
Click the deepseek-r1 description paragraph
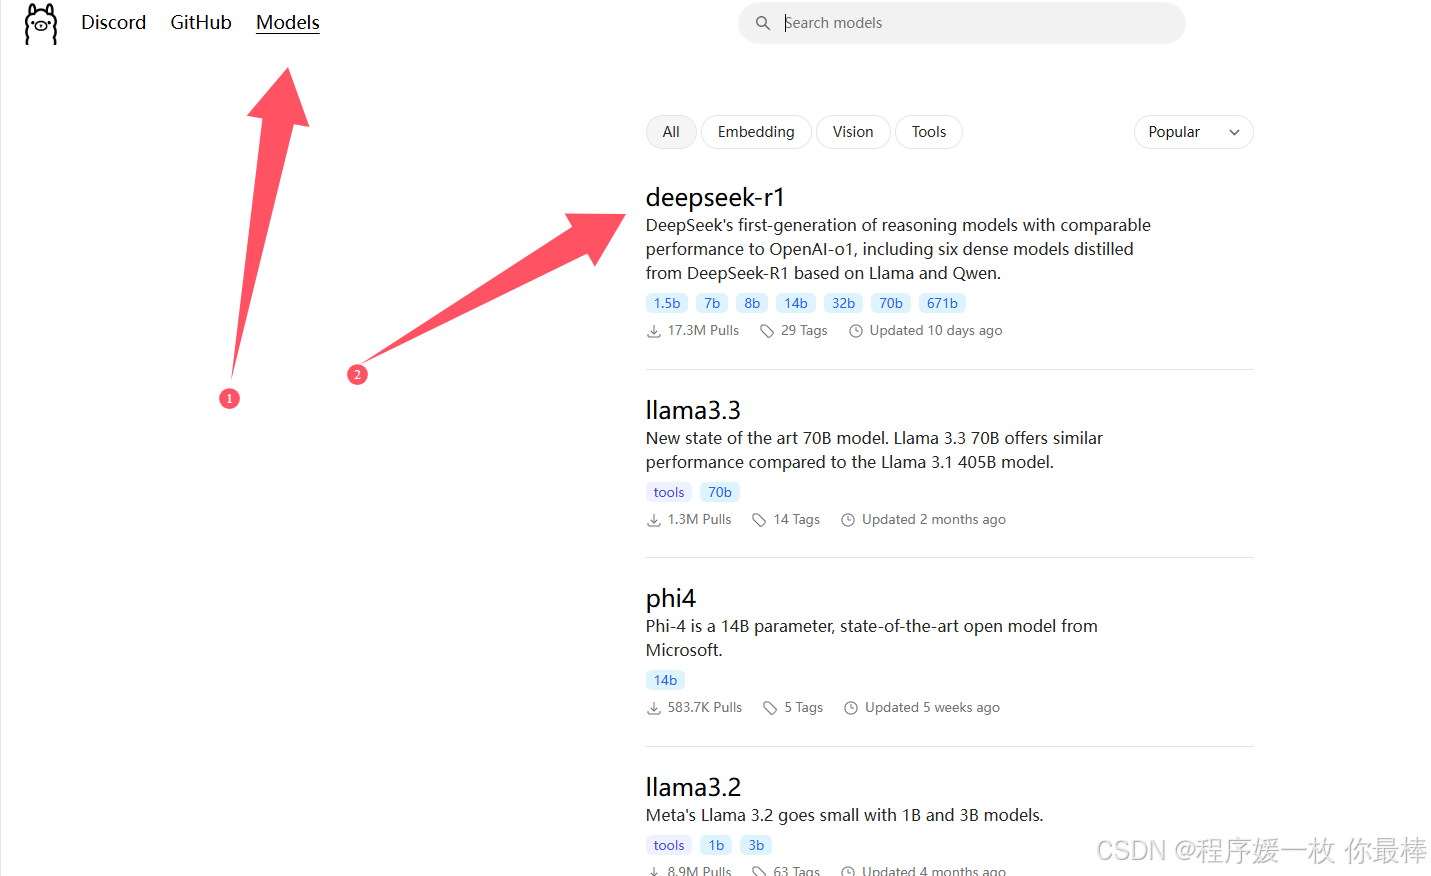tap(898, 249)
